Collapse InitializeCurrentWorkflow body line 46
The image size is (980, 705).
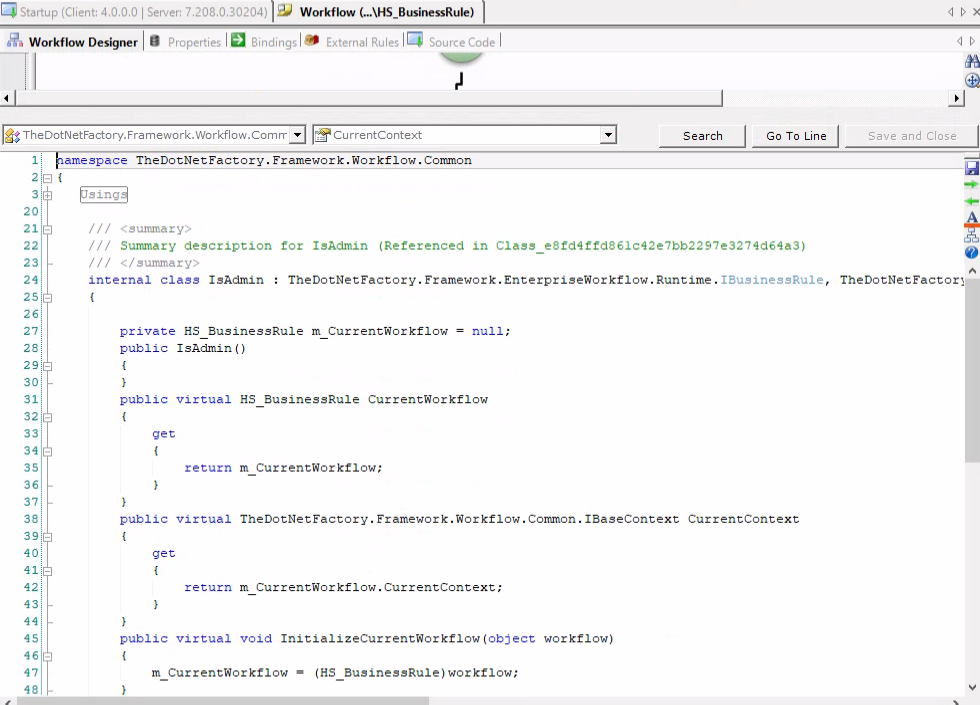(48, 656)
